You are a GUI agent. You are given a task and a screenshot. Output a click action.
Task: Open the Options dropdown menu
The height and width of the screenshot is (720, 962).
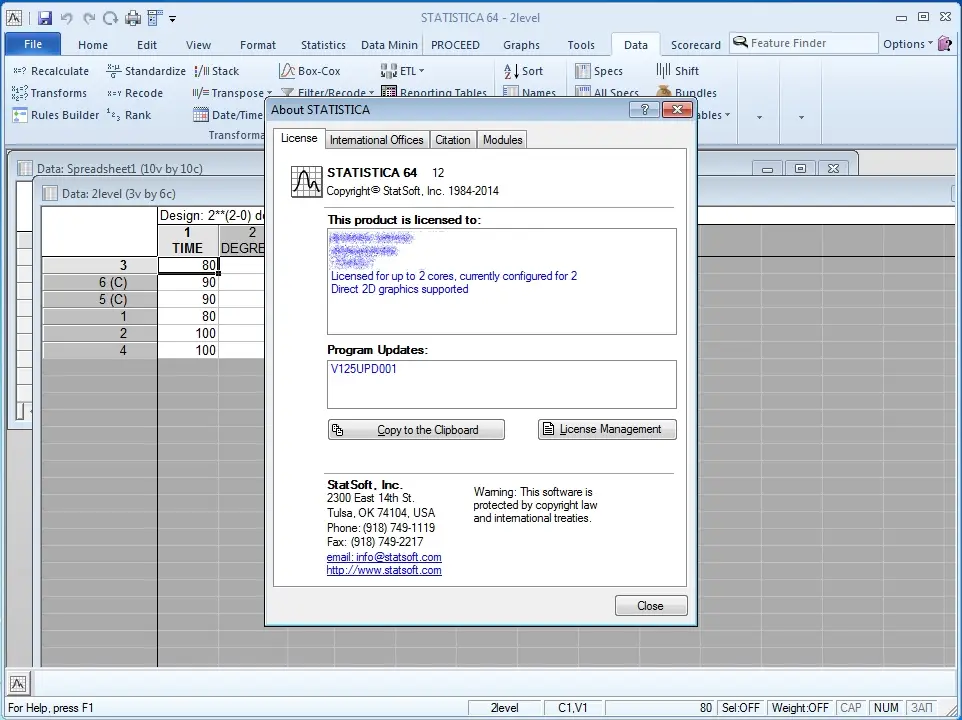(908, 44)
